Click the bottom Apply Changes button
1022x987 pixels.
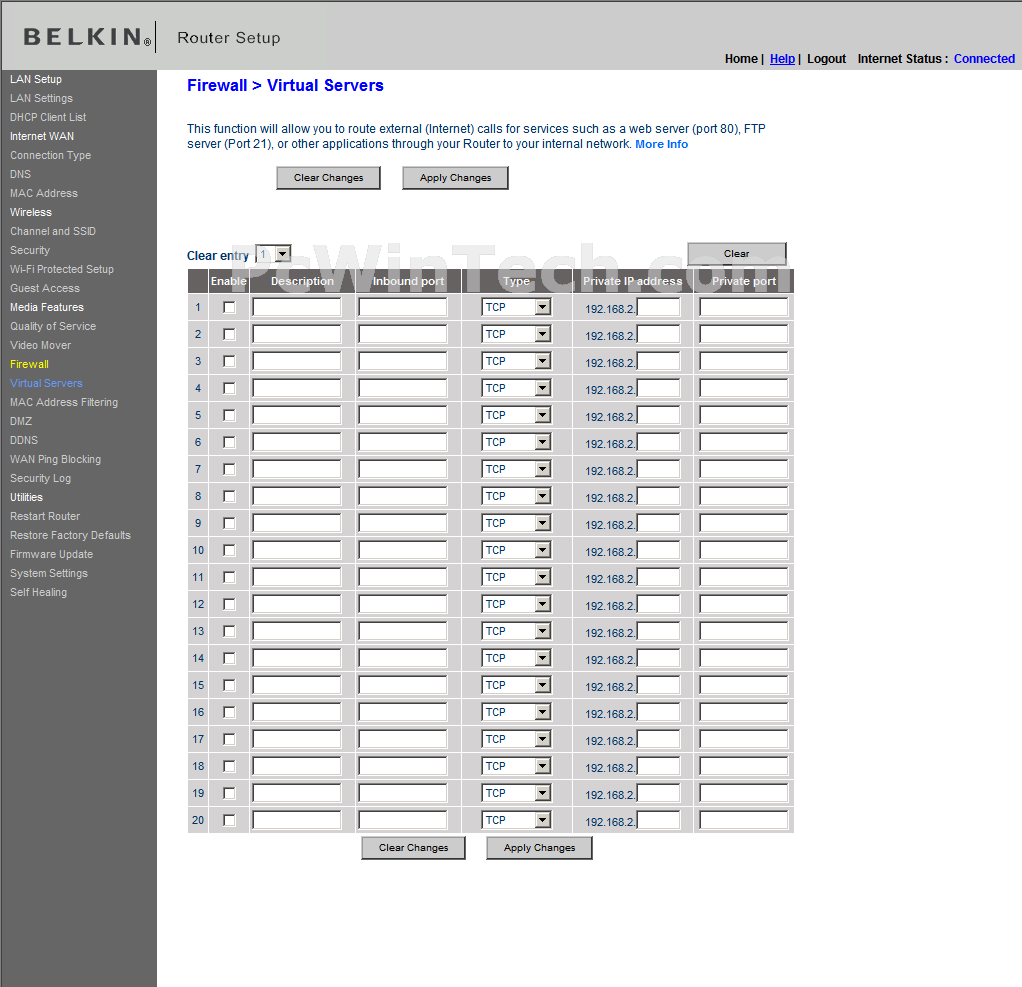(x=540, y=848)
